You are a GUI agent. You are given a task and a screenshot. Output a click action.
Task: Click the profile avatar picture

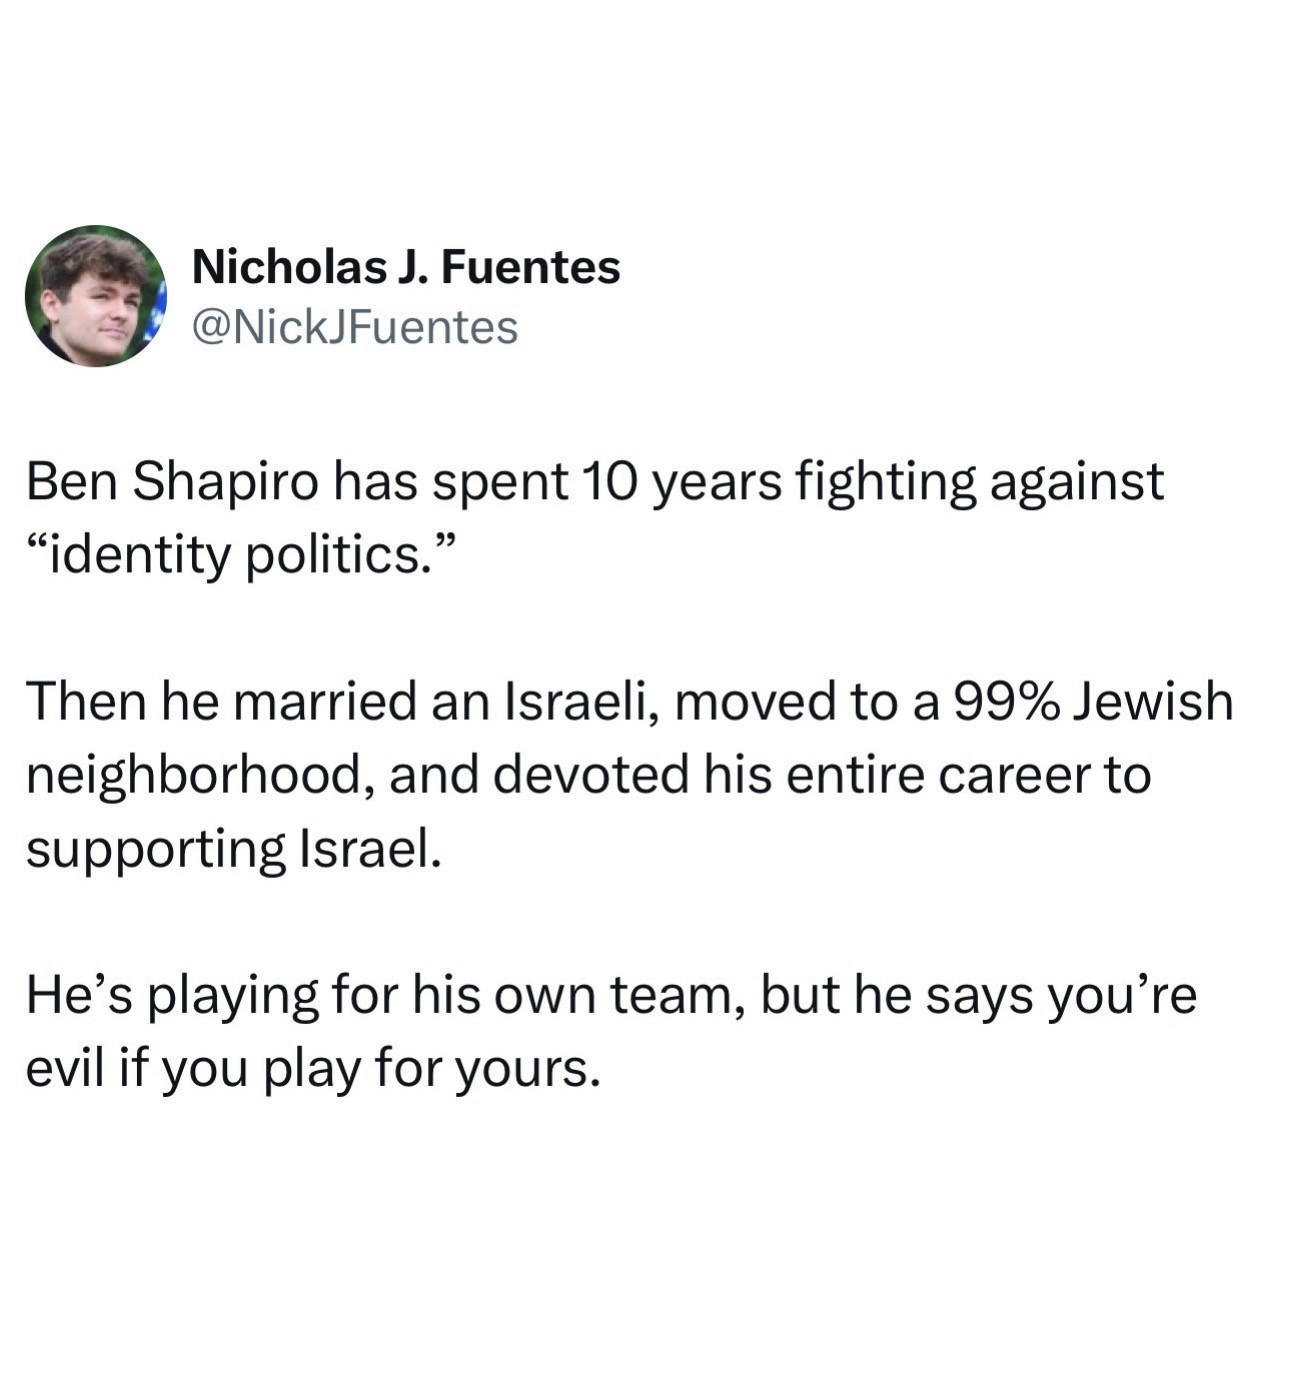(x=95, y=296)
